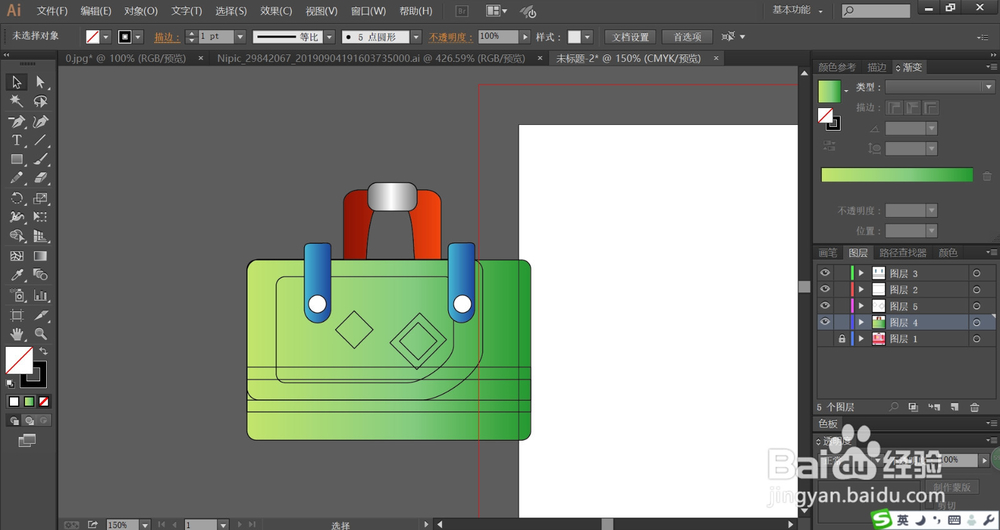This screenshot has width=1000, height=530.
Task: Open brush definition 5 点圆形 dropdown
Action: coord(416,37)
